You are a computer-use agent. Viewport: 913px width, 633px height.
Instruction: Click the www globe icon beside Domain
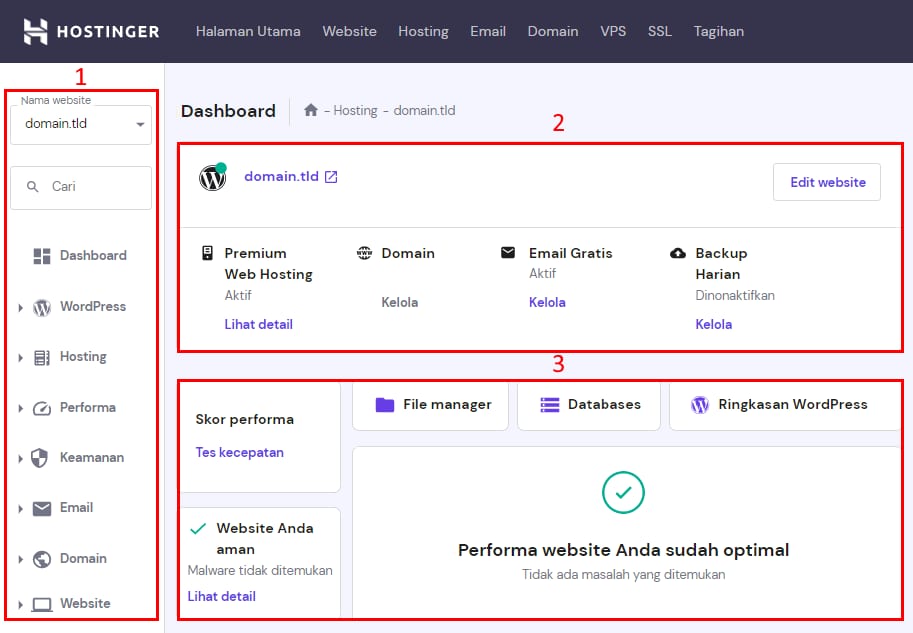[365, 253]
